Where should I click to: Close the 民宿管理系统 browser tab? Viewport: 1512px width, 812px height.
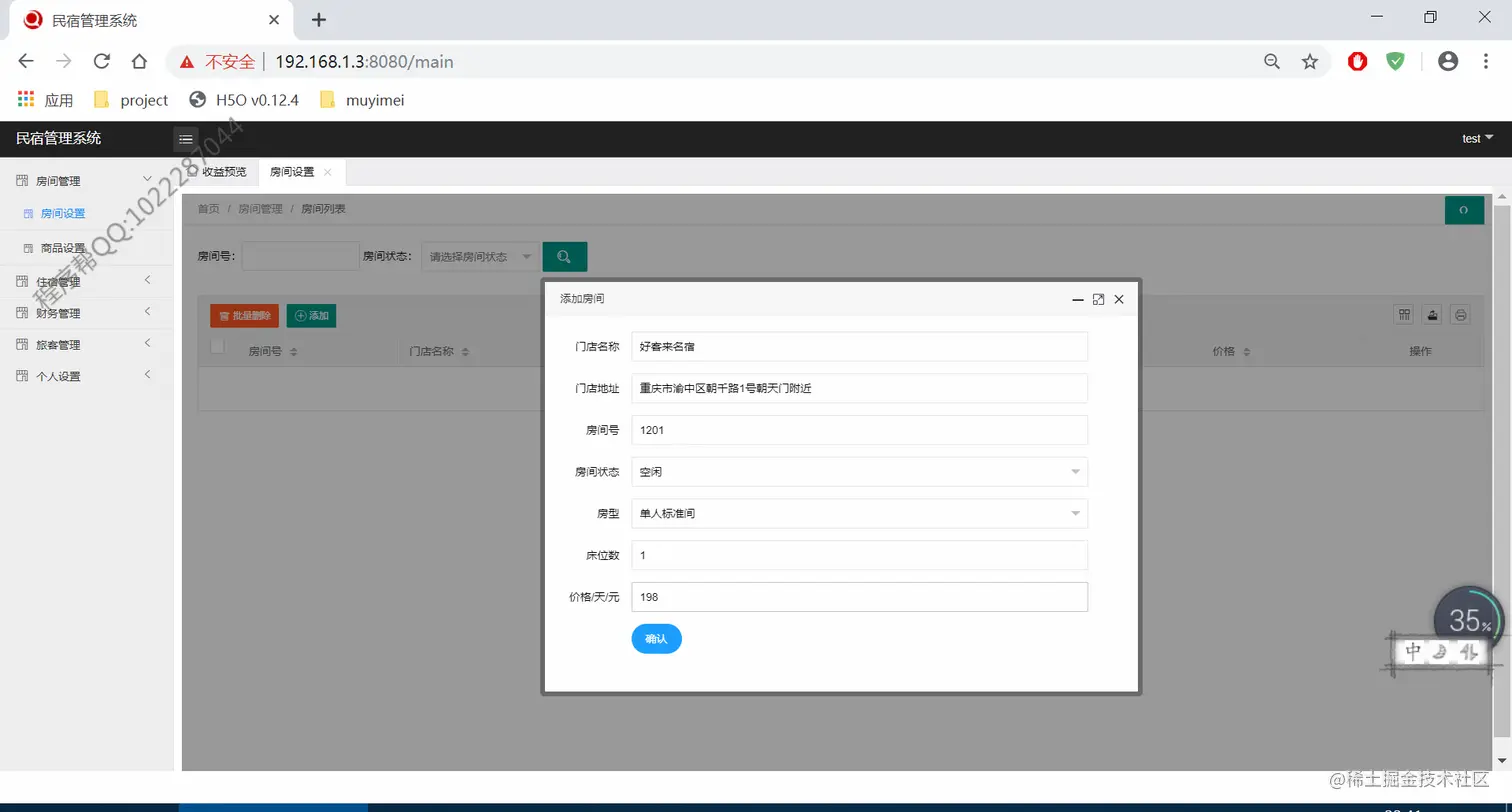[274, 20]
